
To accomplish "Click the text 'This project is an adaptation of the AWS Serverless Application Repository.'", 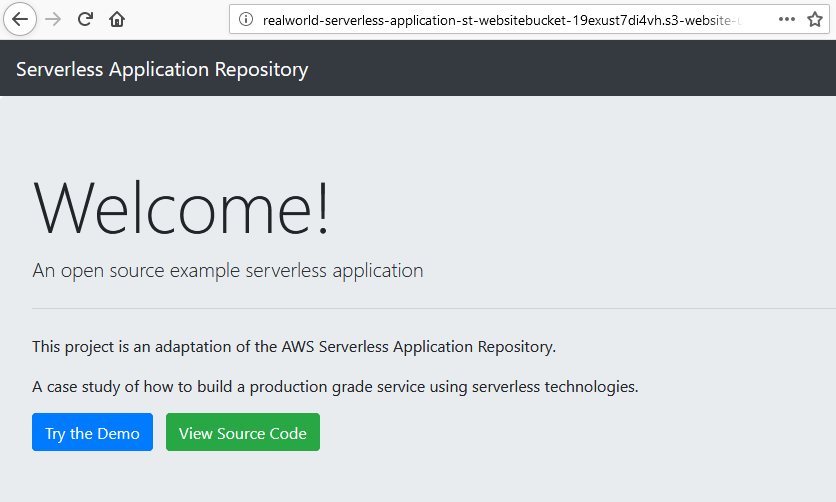I will click(294, 347).
